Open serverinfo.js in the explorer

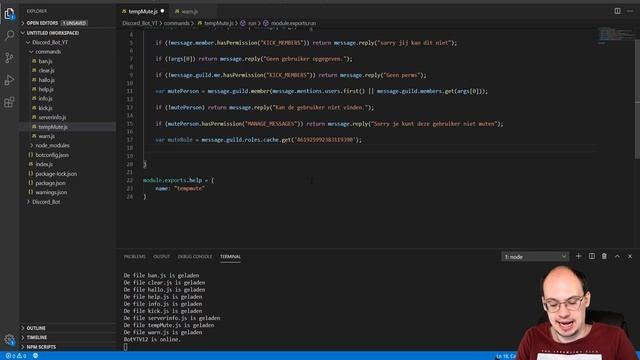point(52,118)
